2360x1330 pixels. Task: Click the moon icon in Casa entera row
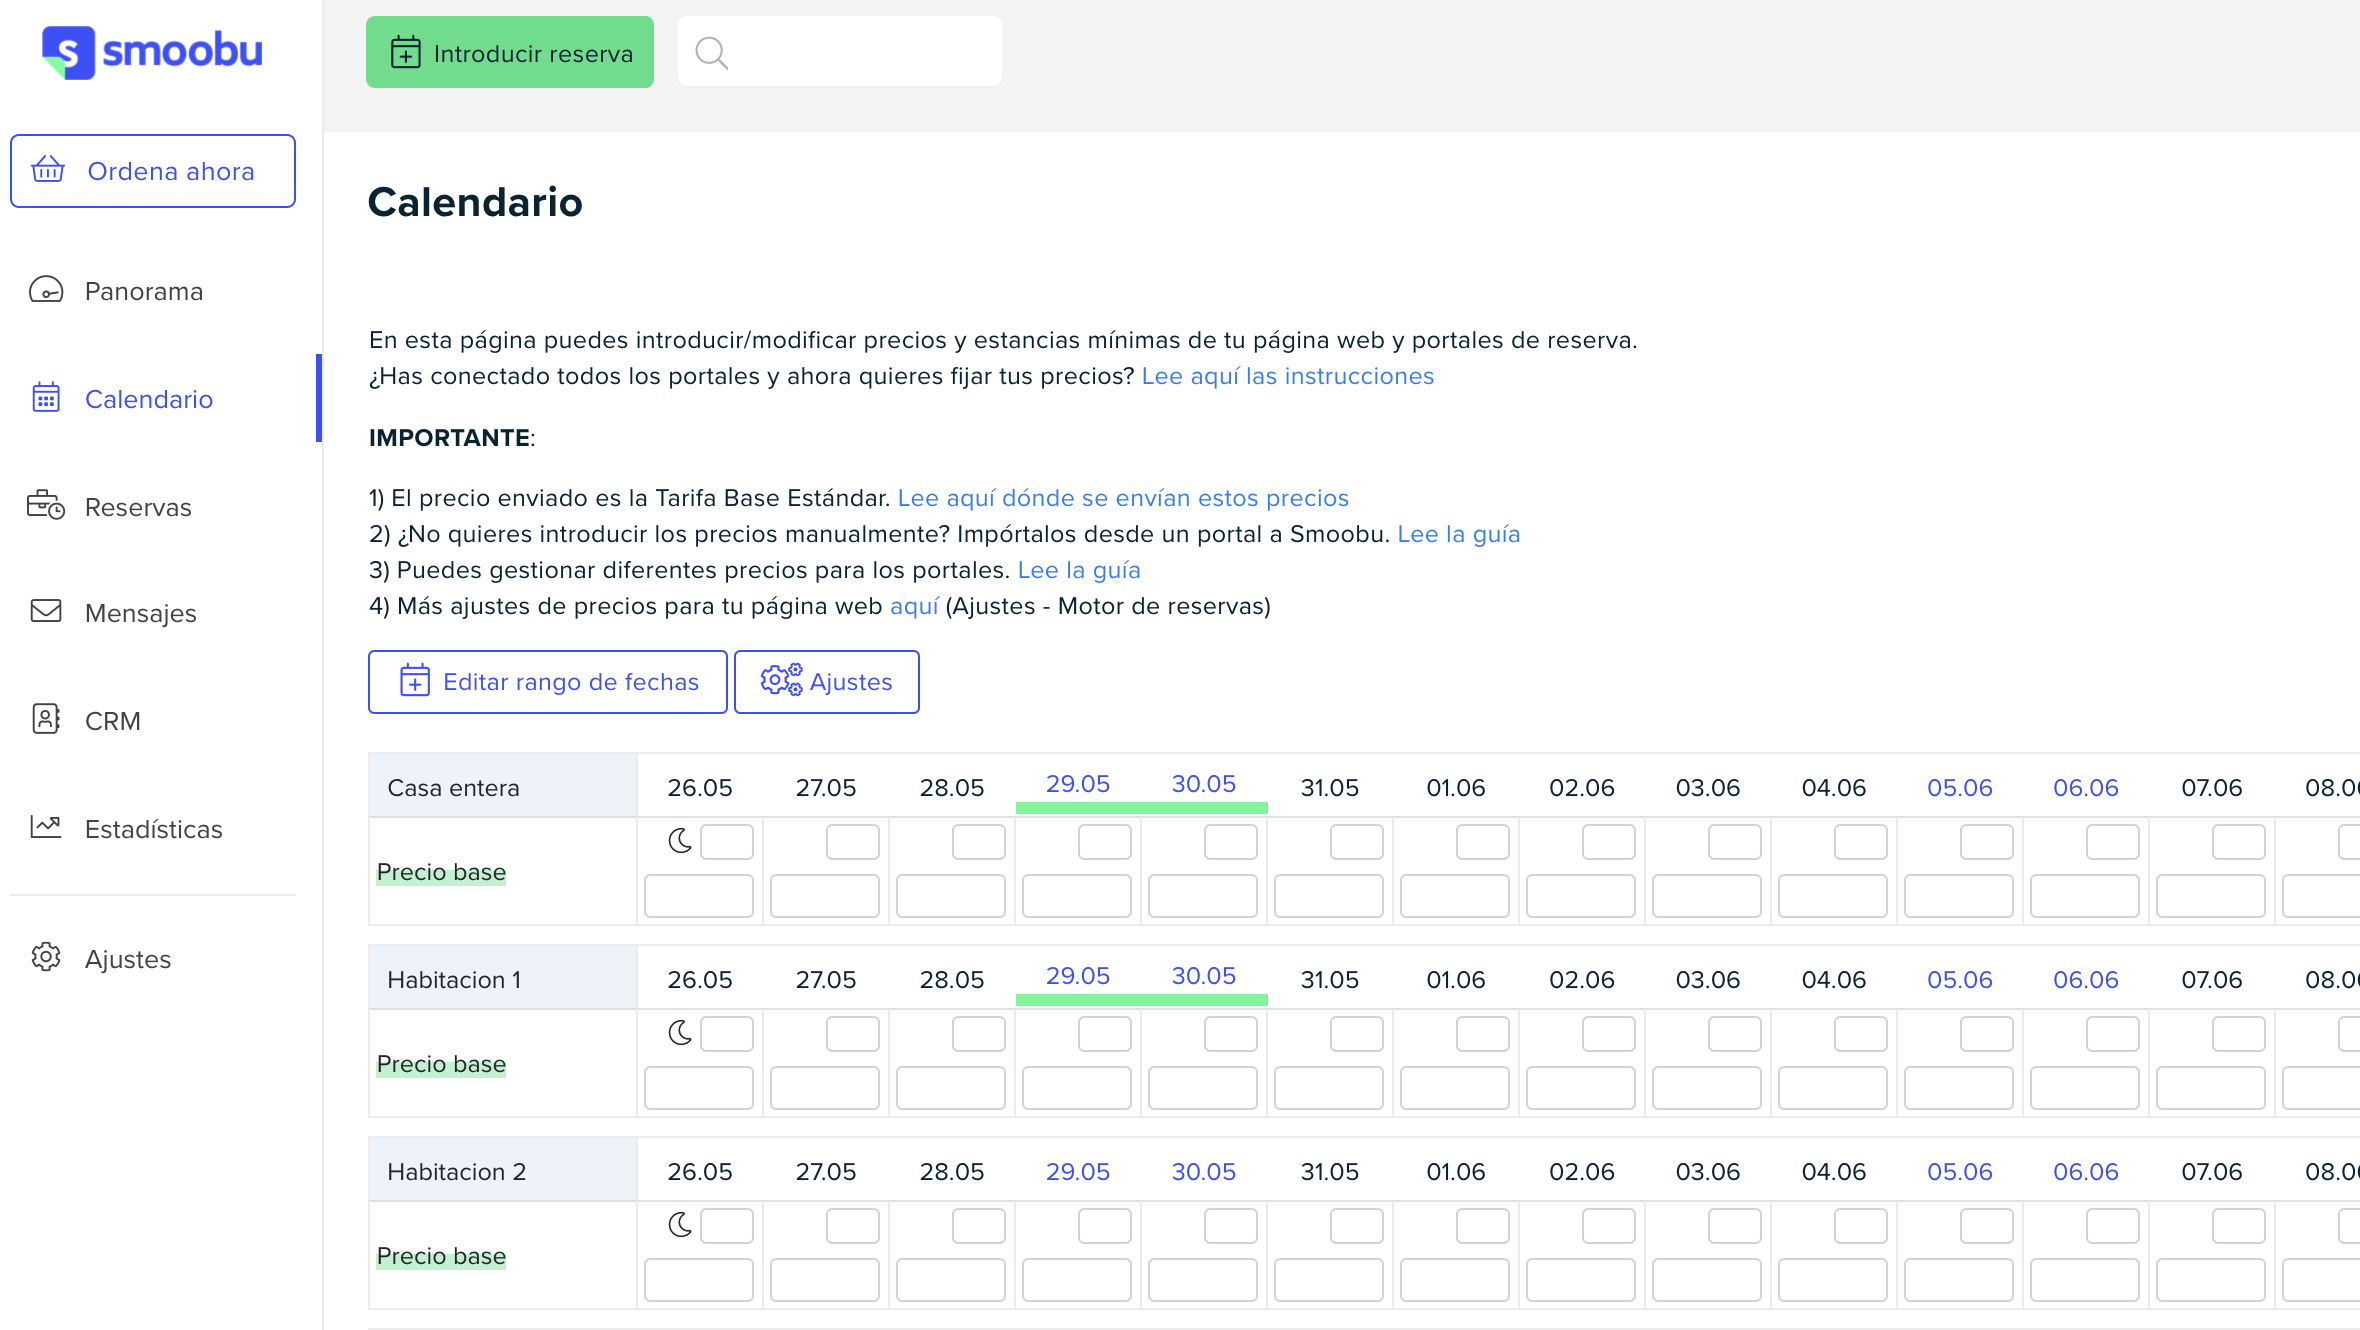point(680,841)
